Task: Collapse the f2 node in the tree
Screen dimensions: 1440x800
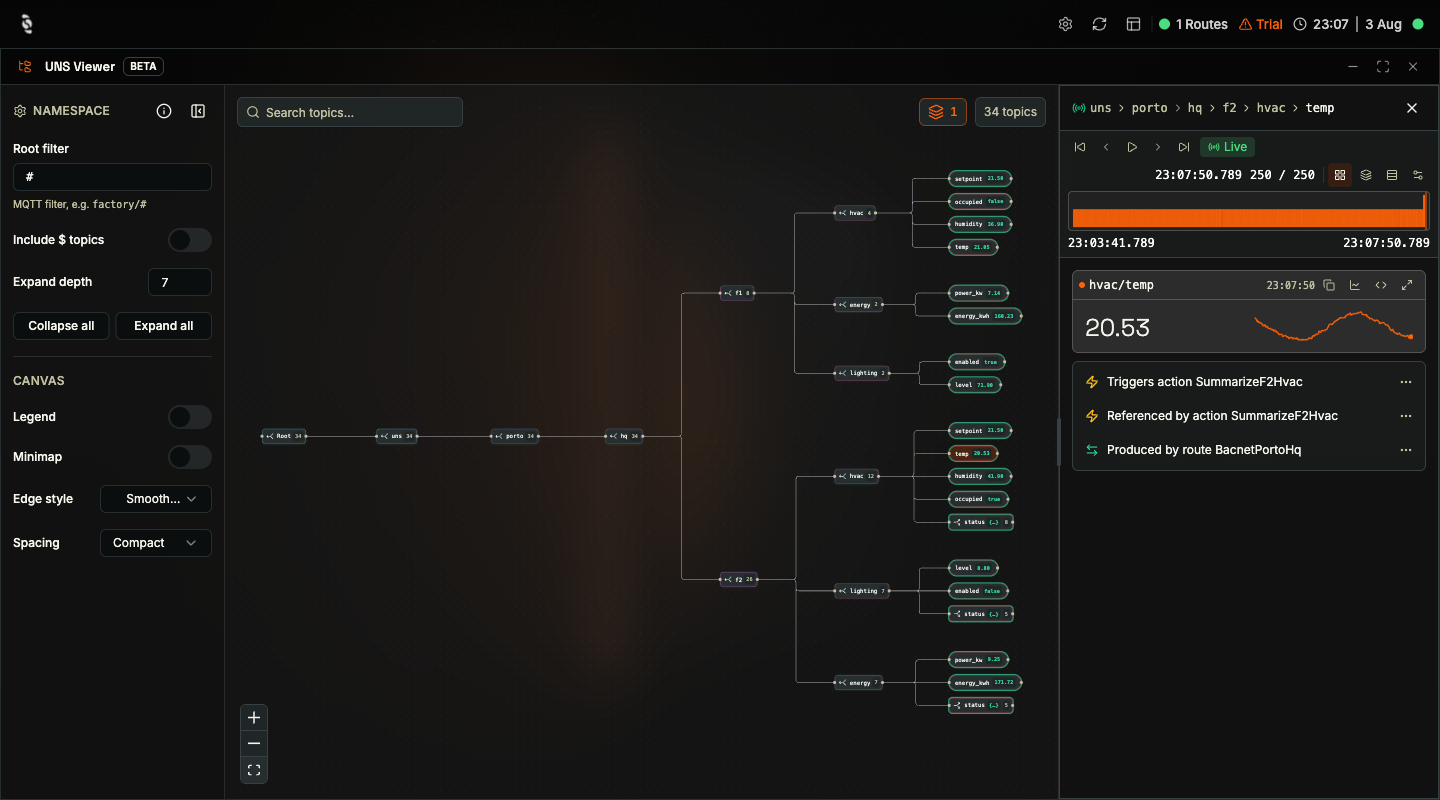Action: [x=738, y=579]
